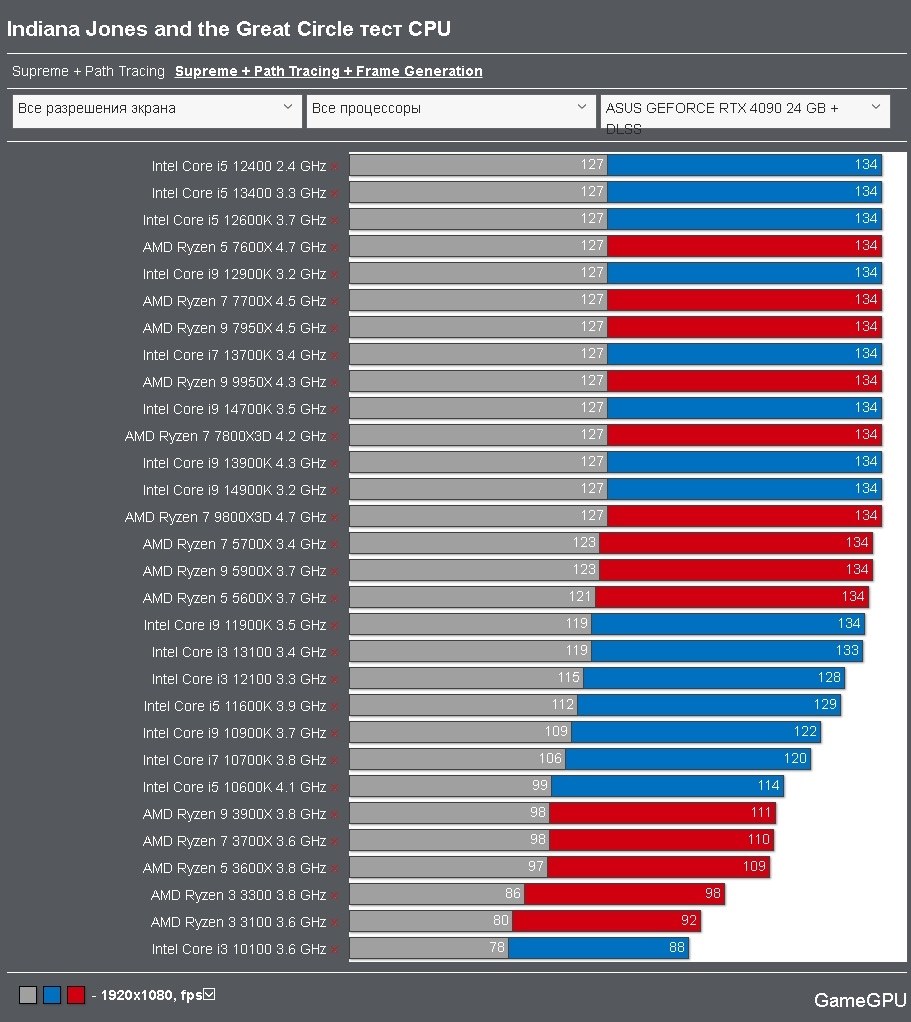911x1022 pixels.
Task: Click X icon beside AMD Ryzen 7 9800X3D
Action: 335,517
